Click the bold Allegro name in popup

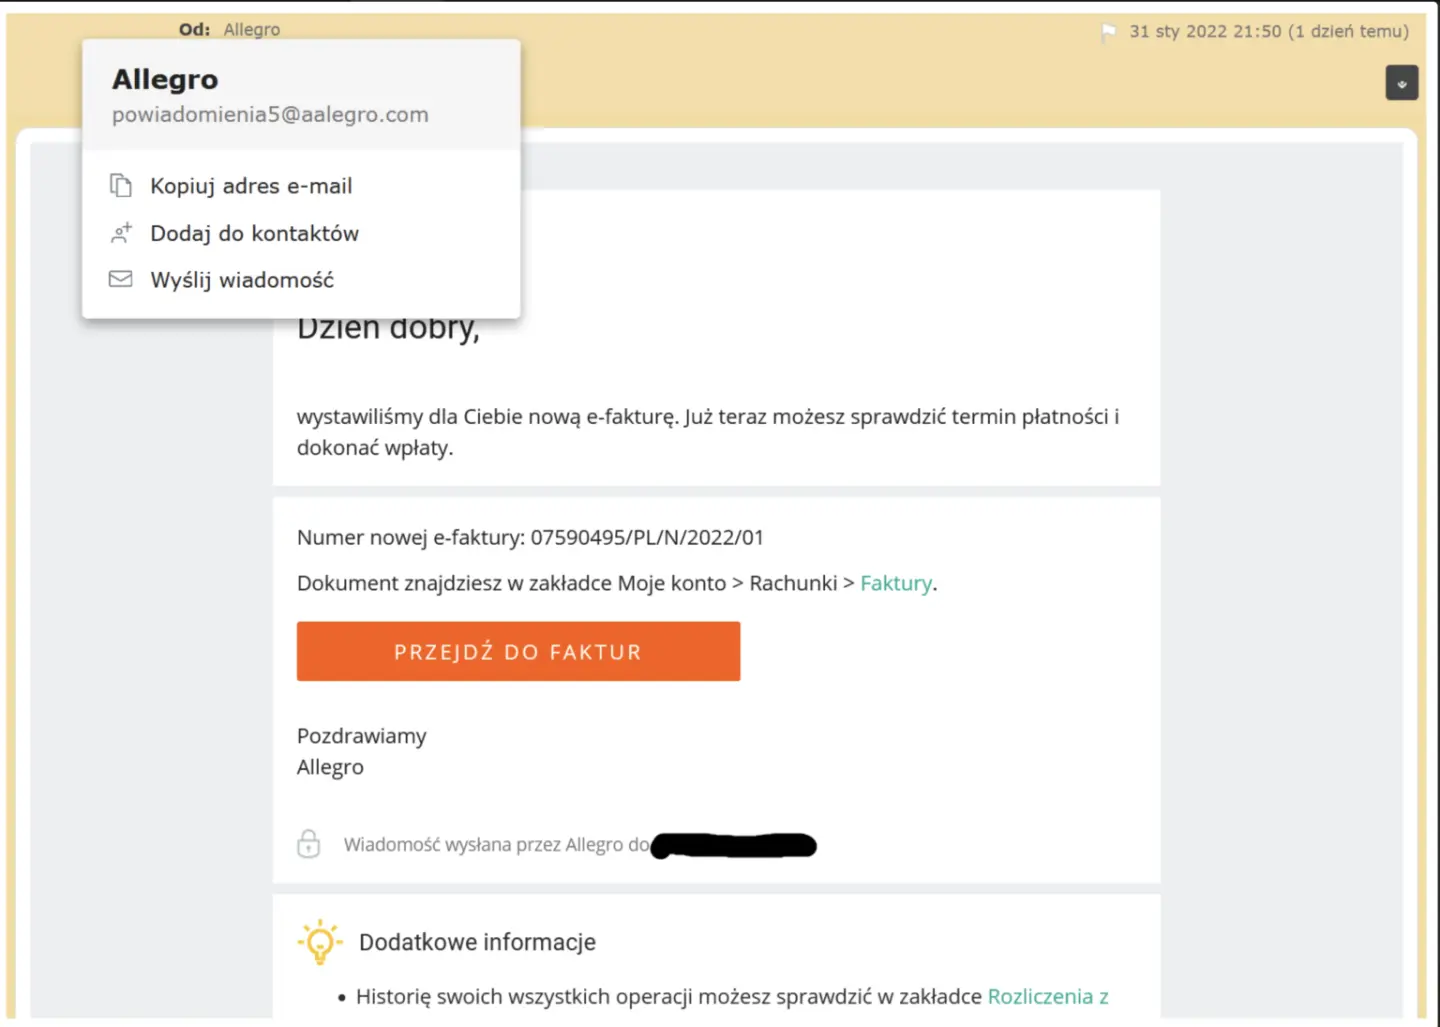165,79
